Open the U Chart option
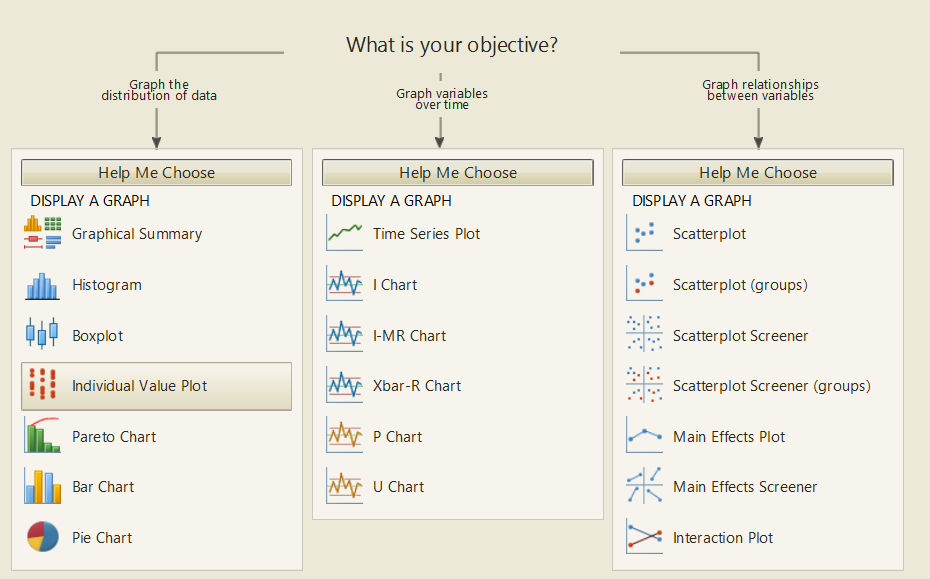This screenshot has width=930, height=579. (x=398, y=487)
